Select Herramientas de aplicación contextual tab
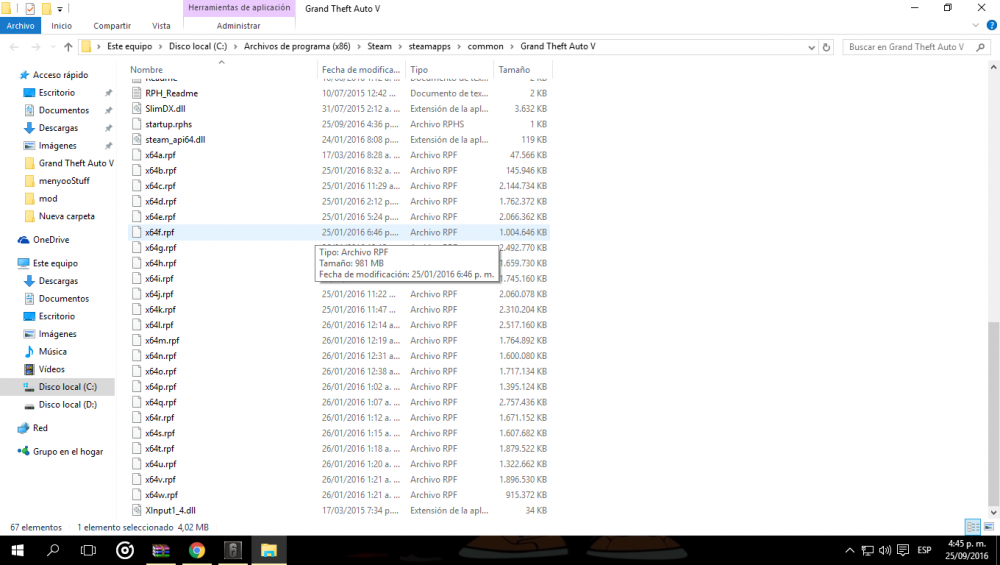 coord(239,8)
